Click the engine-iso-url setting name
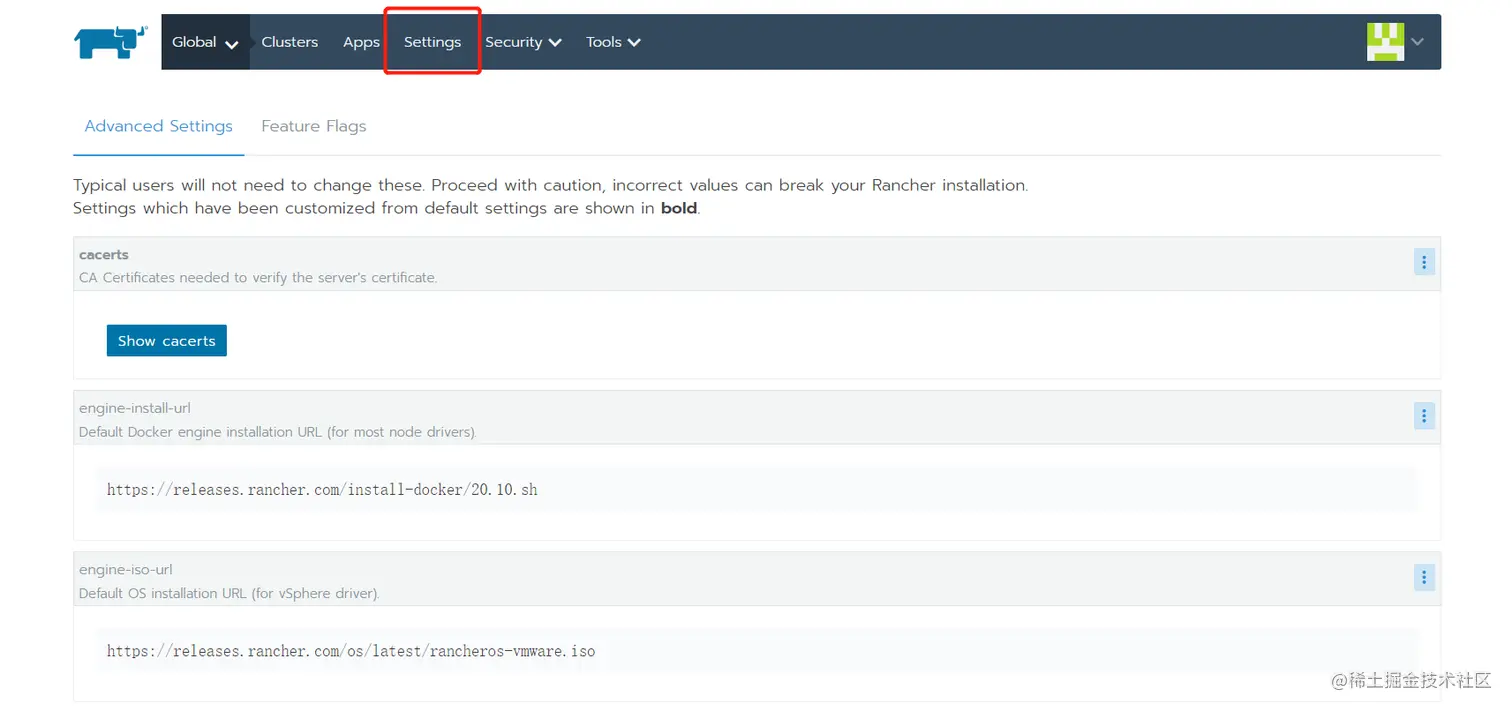Image resolution: width=1512 pixels, height=711 pixels. click(x=126, y=570)
